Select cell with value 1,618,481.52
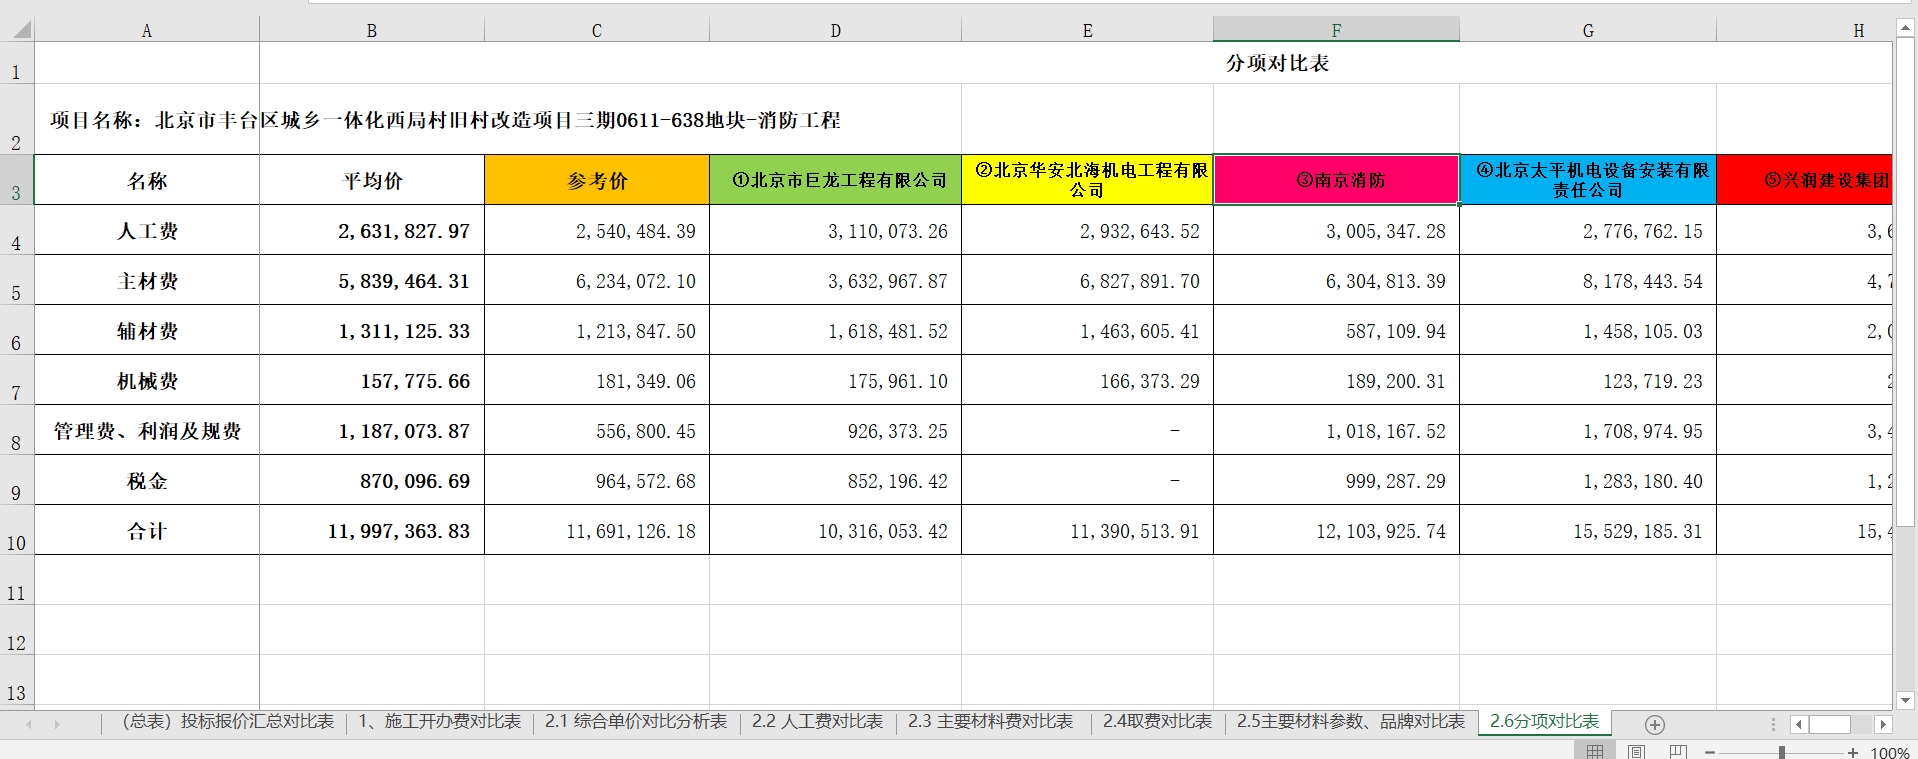Screen dimensions: 1918x759 coord(836,330)
